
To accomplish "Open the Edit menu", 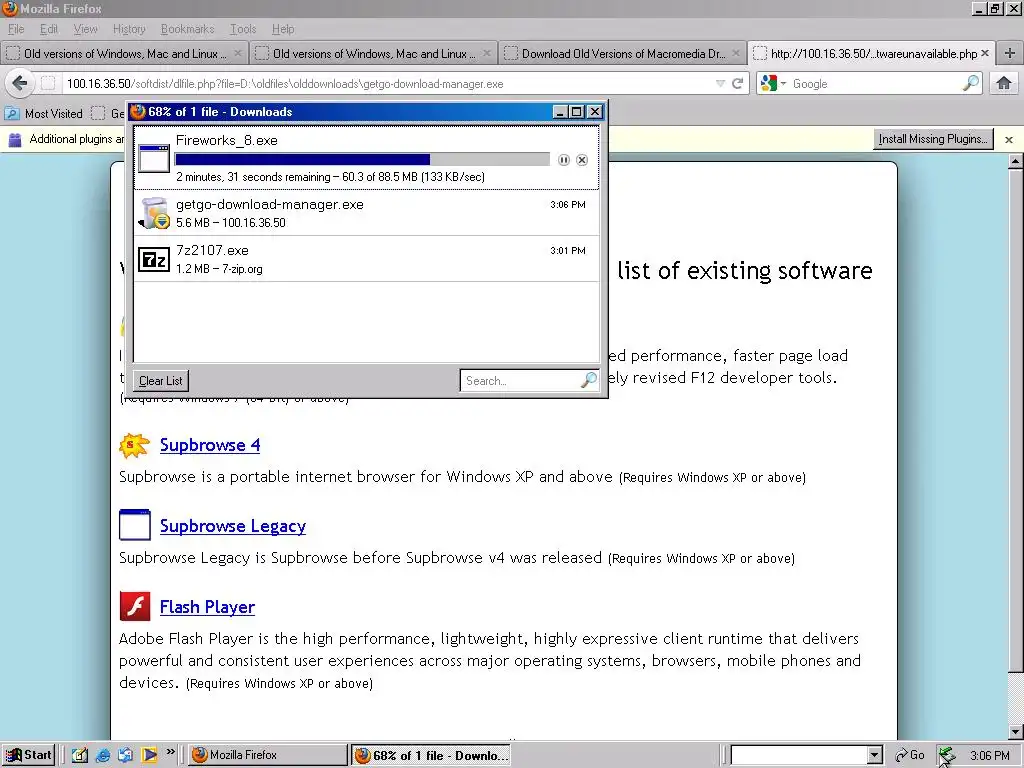I will point(48,29).
